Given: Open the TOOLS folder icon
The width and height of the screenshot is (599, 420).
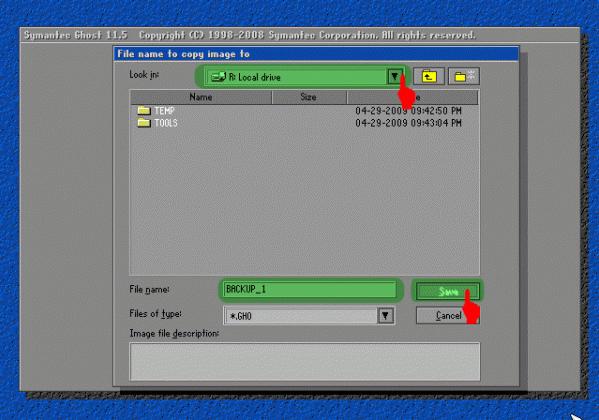Looking at the screenshot, I should (144, 123).
